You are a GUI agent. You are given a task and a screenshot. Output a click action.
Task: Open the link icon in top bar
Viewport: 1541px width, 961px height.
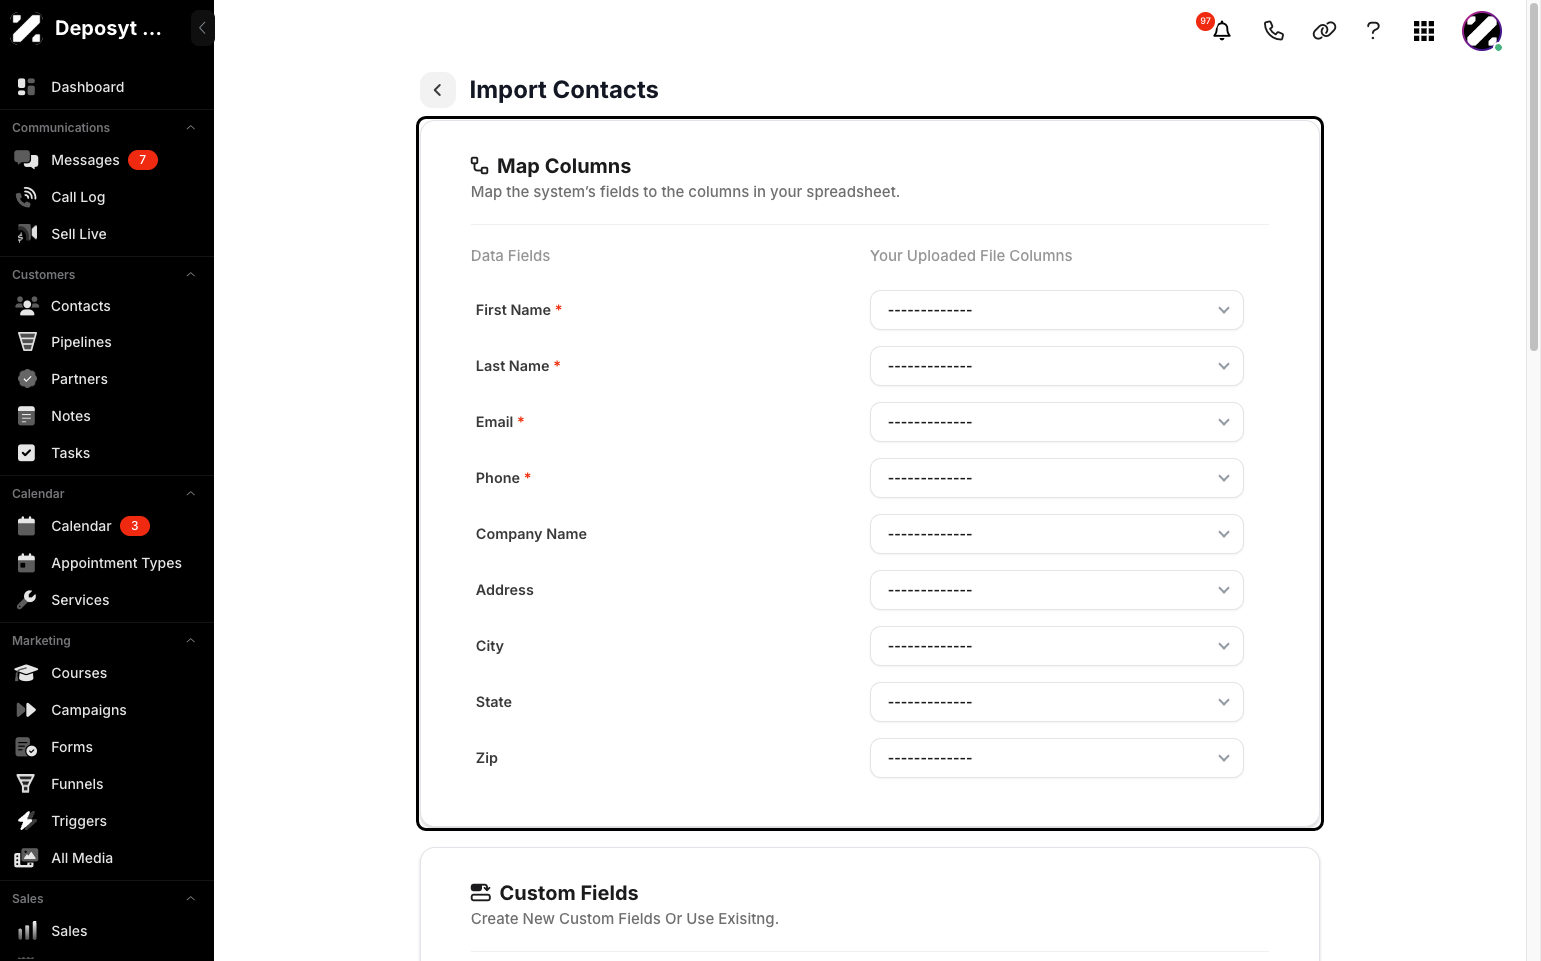1324,31
